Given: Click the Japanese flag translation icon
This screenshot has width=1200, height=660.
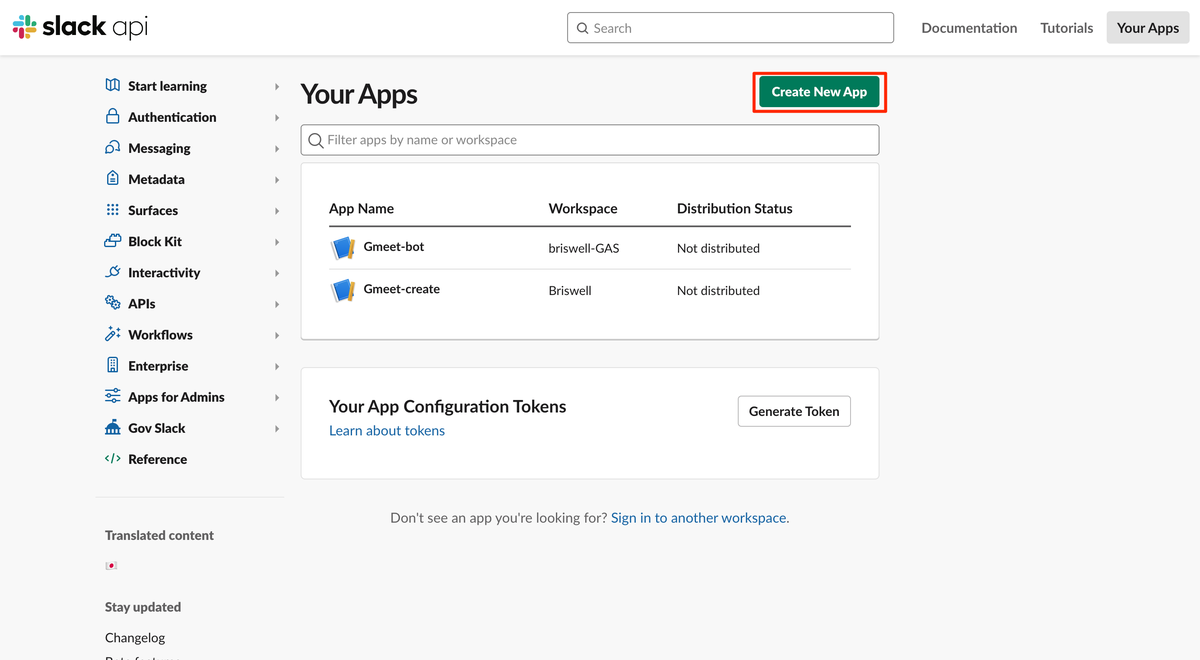Looking at the screenshot, I should click(x=111, y=566).
